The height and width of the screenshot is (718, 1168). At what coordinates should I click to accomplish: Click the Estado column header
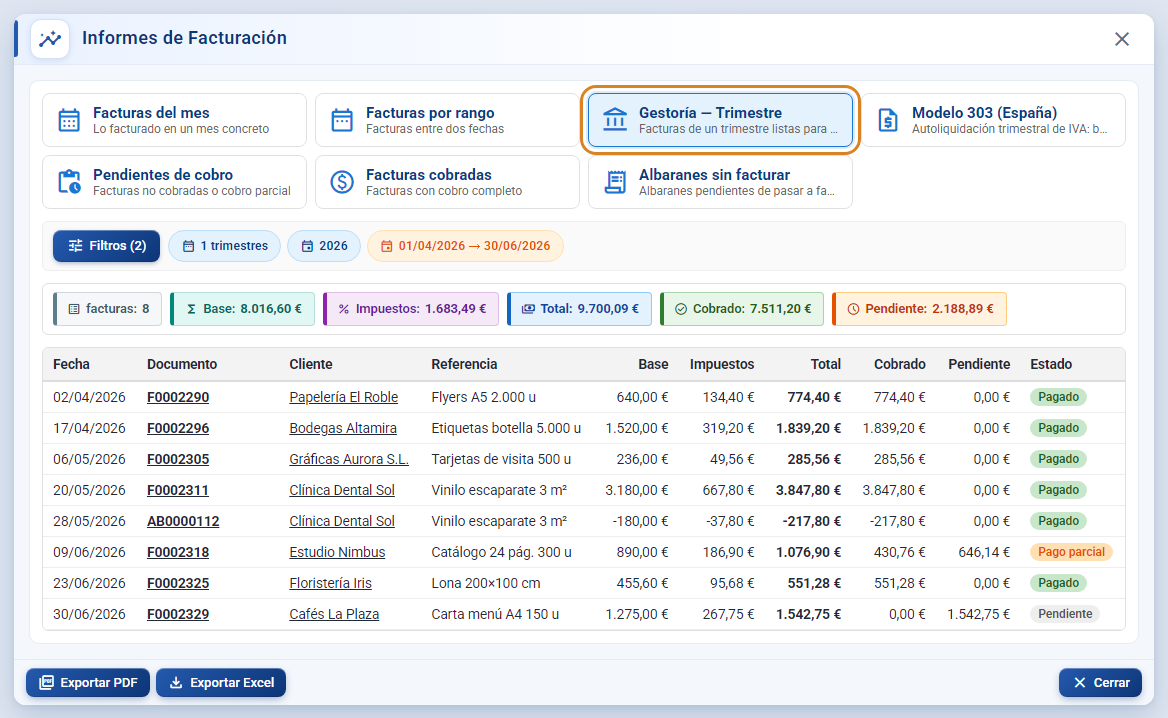point(1051,364)
